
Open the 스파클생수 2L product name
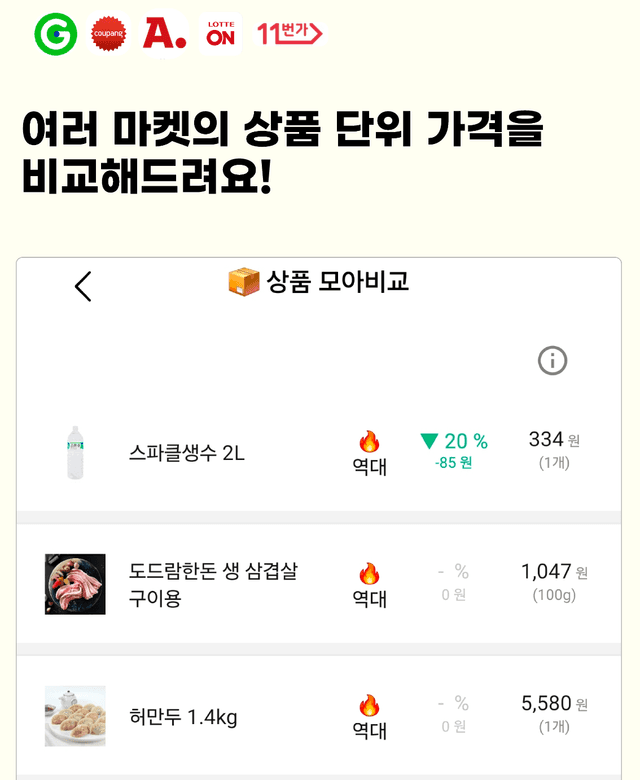coord(187,453)
